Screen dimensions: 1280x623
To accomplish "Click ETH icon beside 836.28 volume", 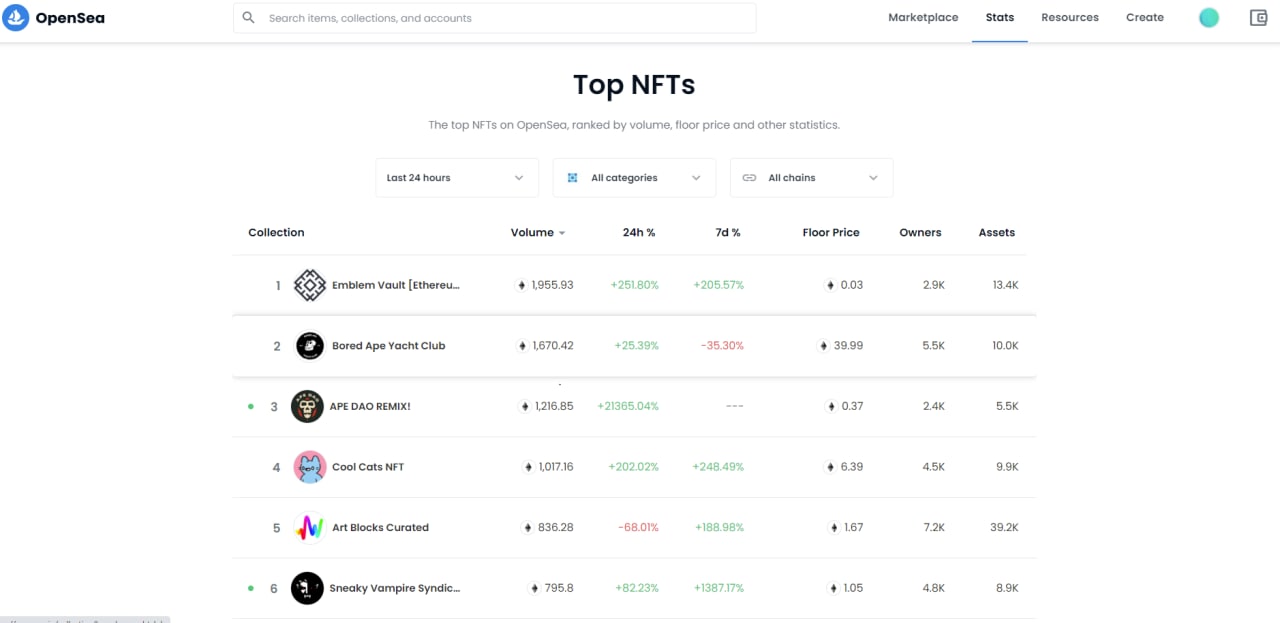I will (527, 528).
